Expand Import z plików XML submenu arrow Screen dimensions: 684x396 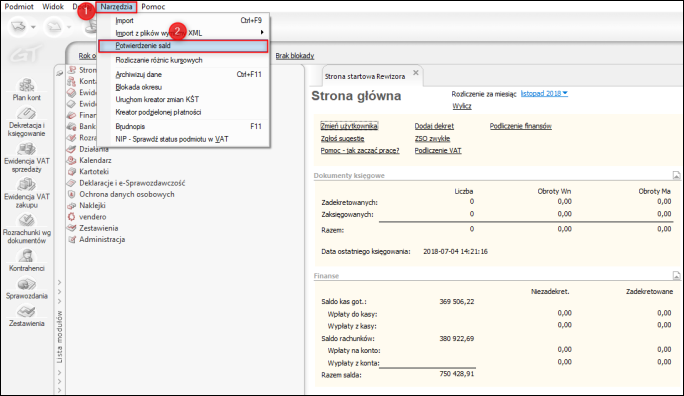[x=262, y=32]
